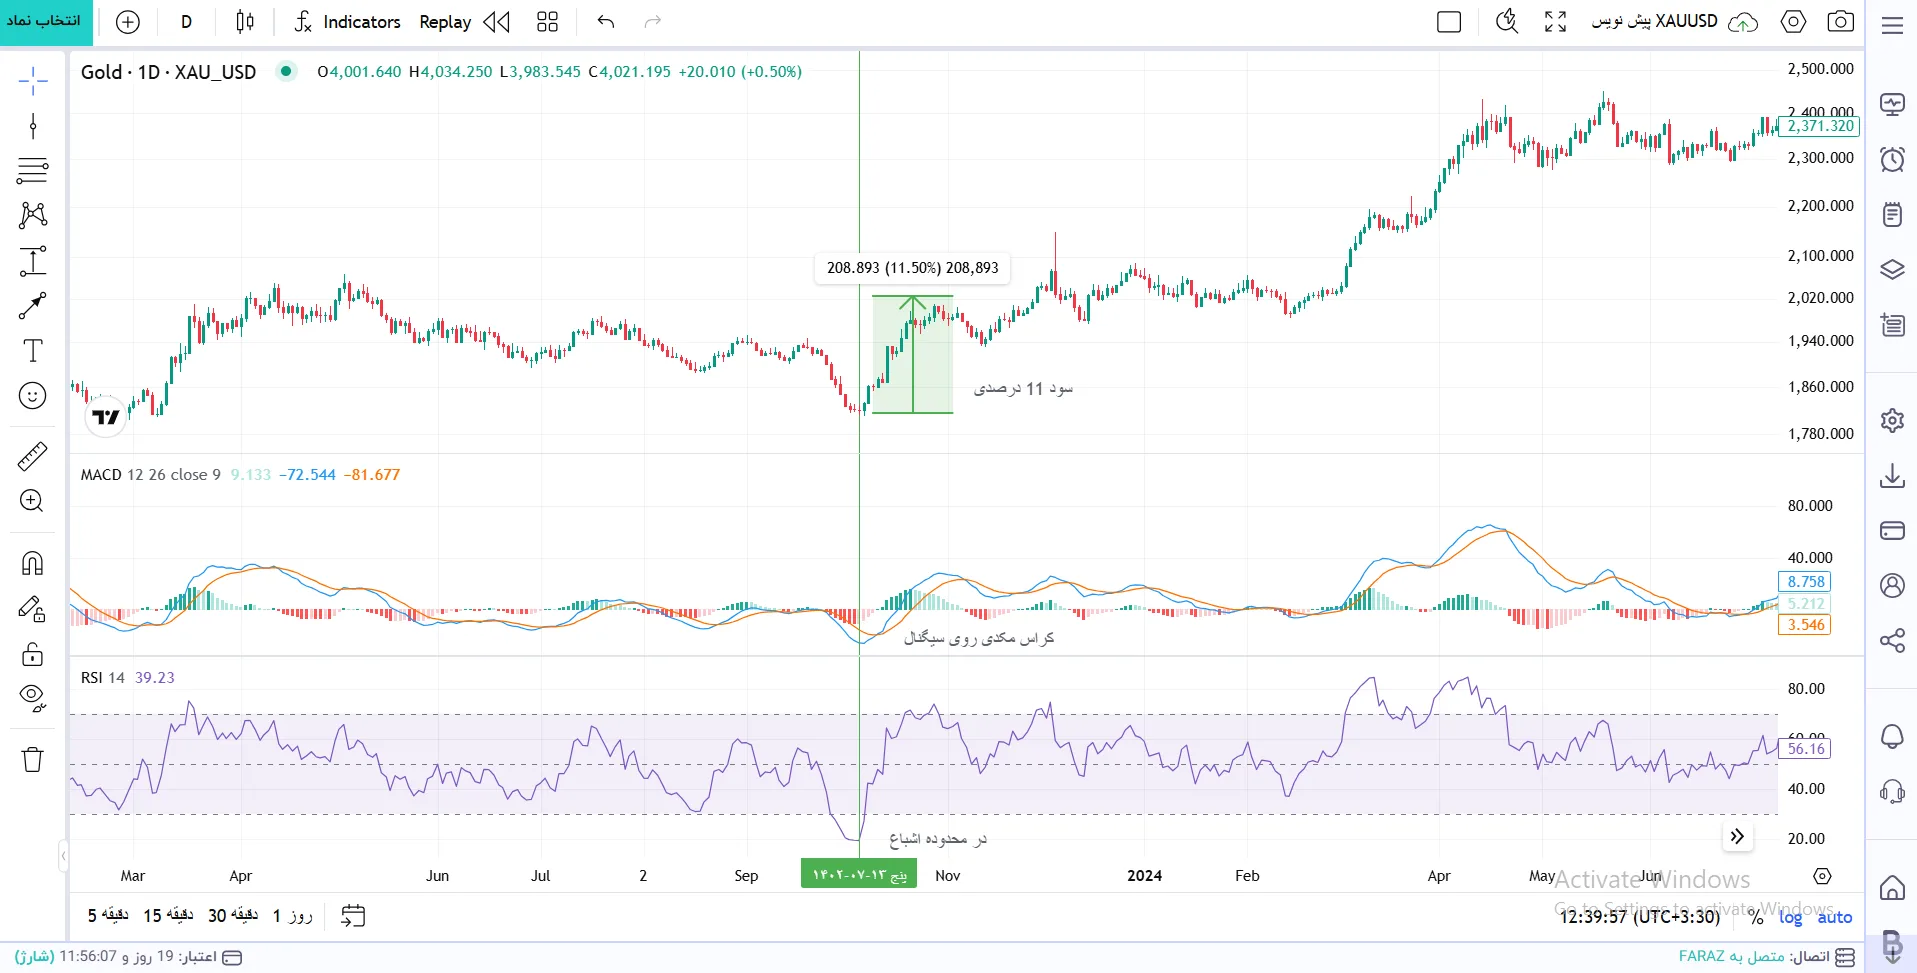Switch to the 5 minute timeframe
This screenshot has height=973, width=1917.
[108, 916]
